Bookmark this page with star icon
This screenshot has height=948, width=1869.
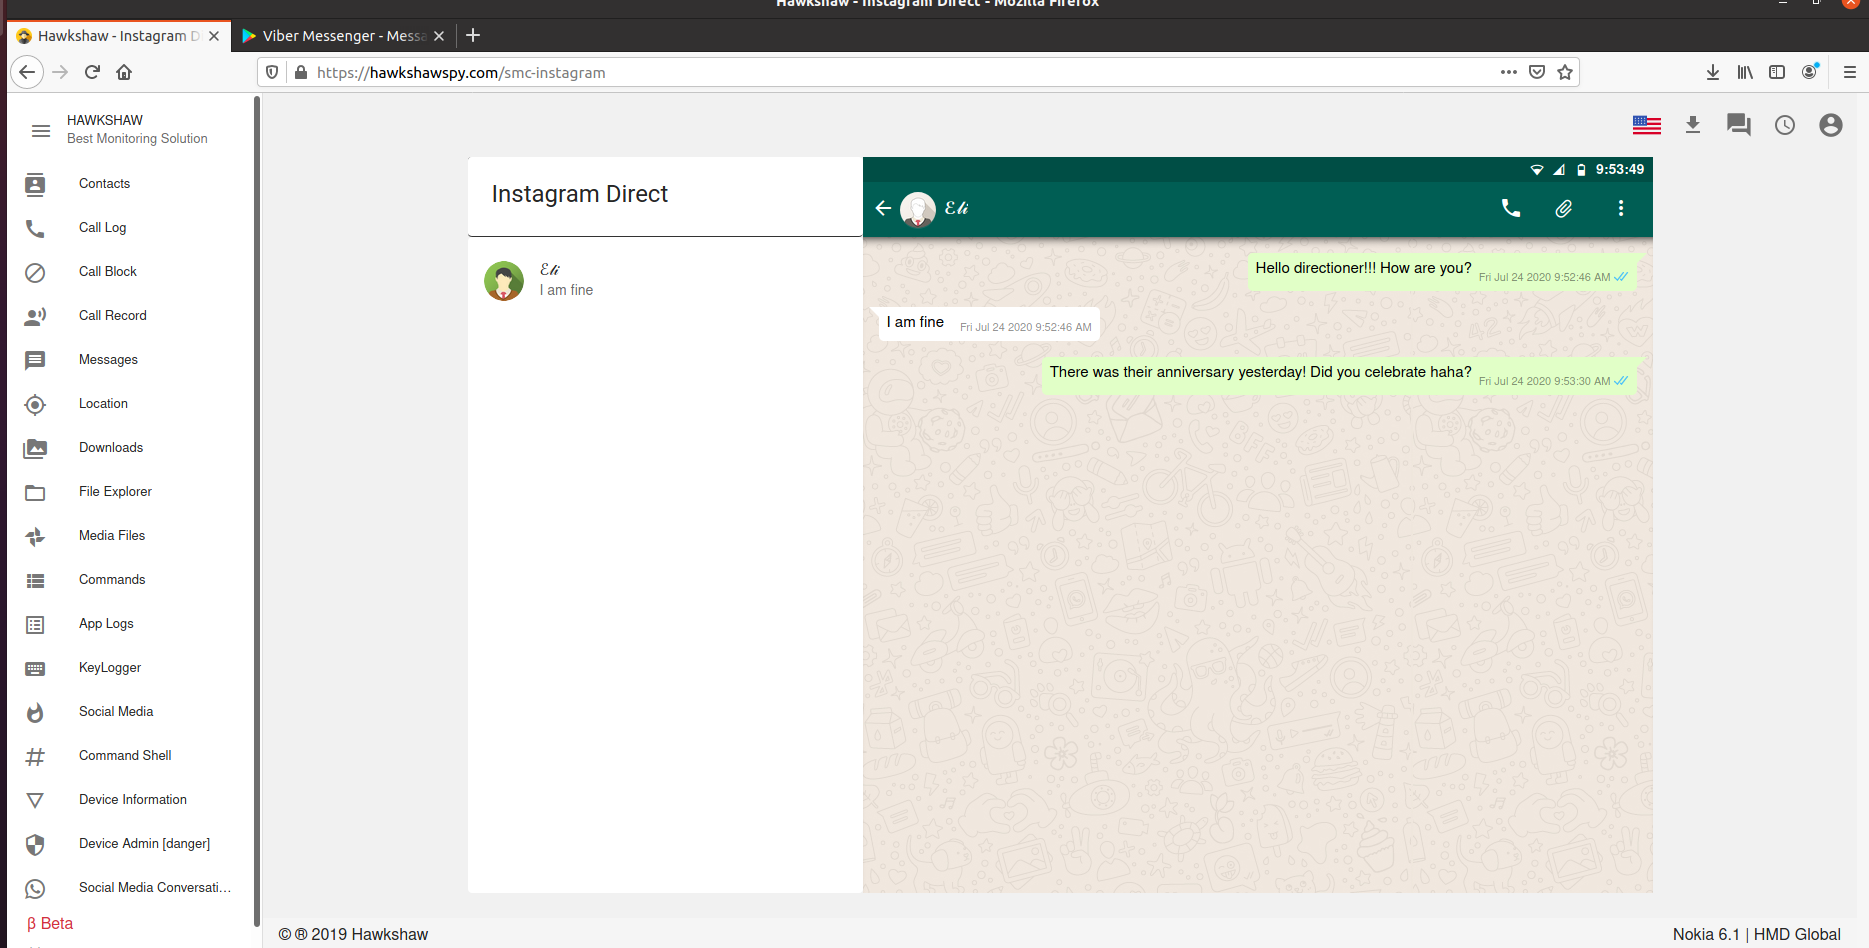[x=1565, y=72]
